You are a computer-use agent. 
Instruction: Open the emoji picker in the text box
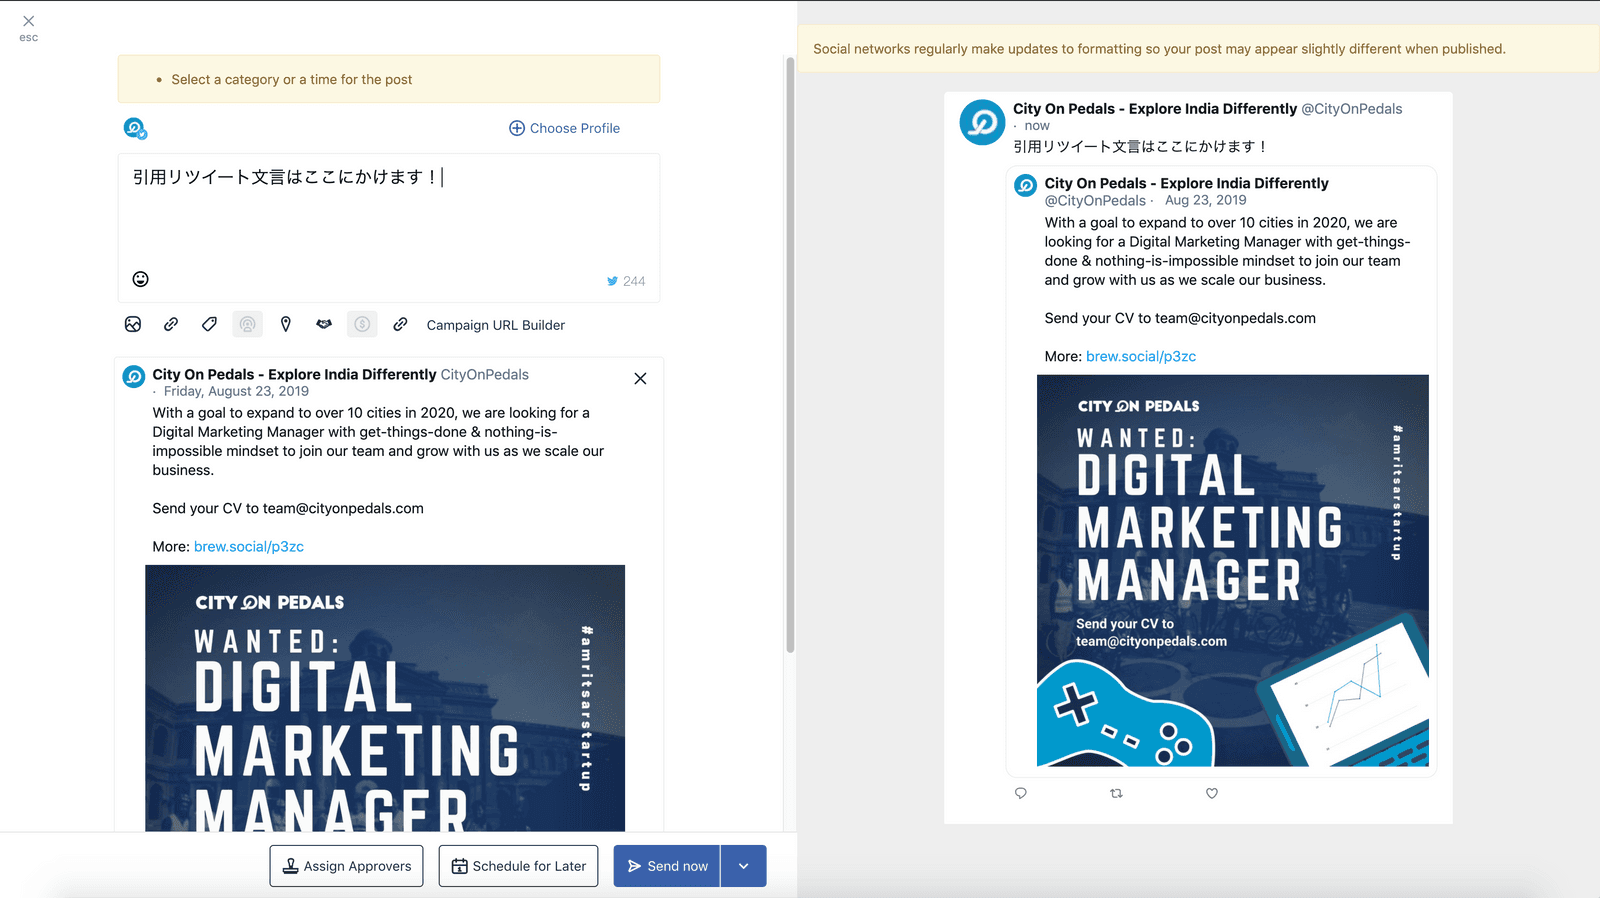point(141,279)
